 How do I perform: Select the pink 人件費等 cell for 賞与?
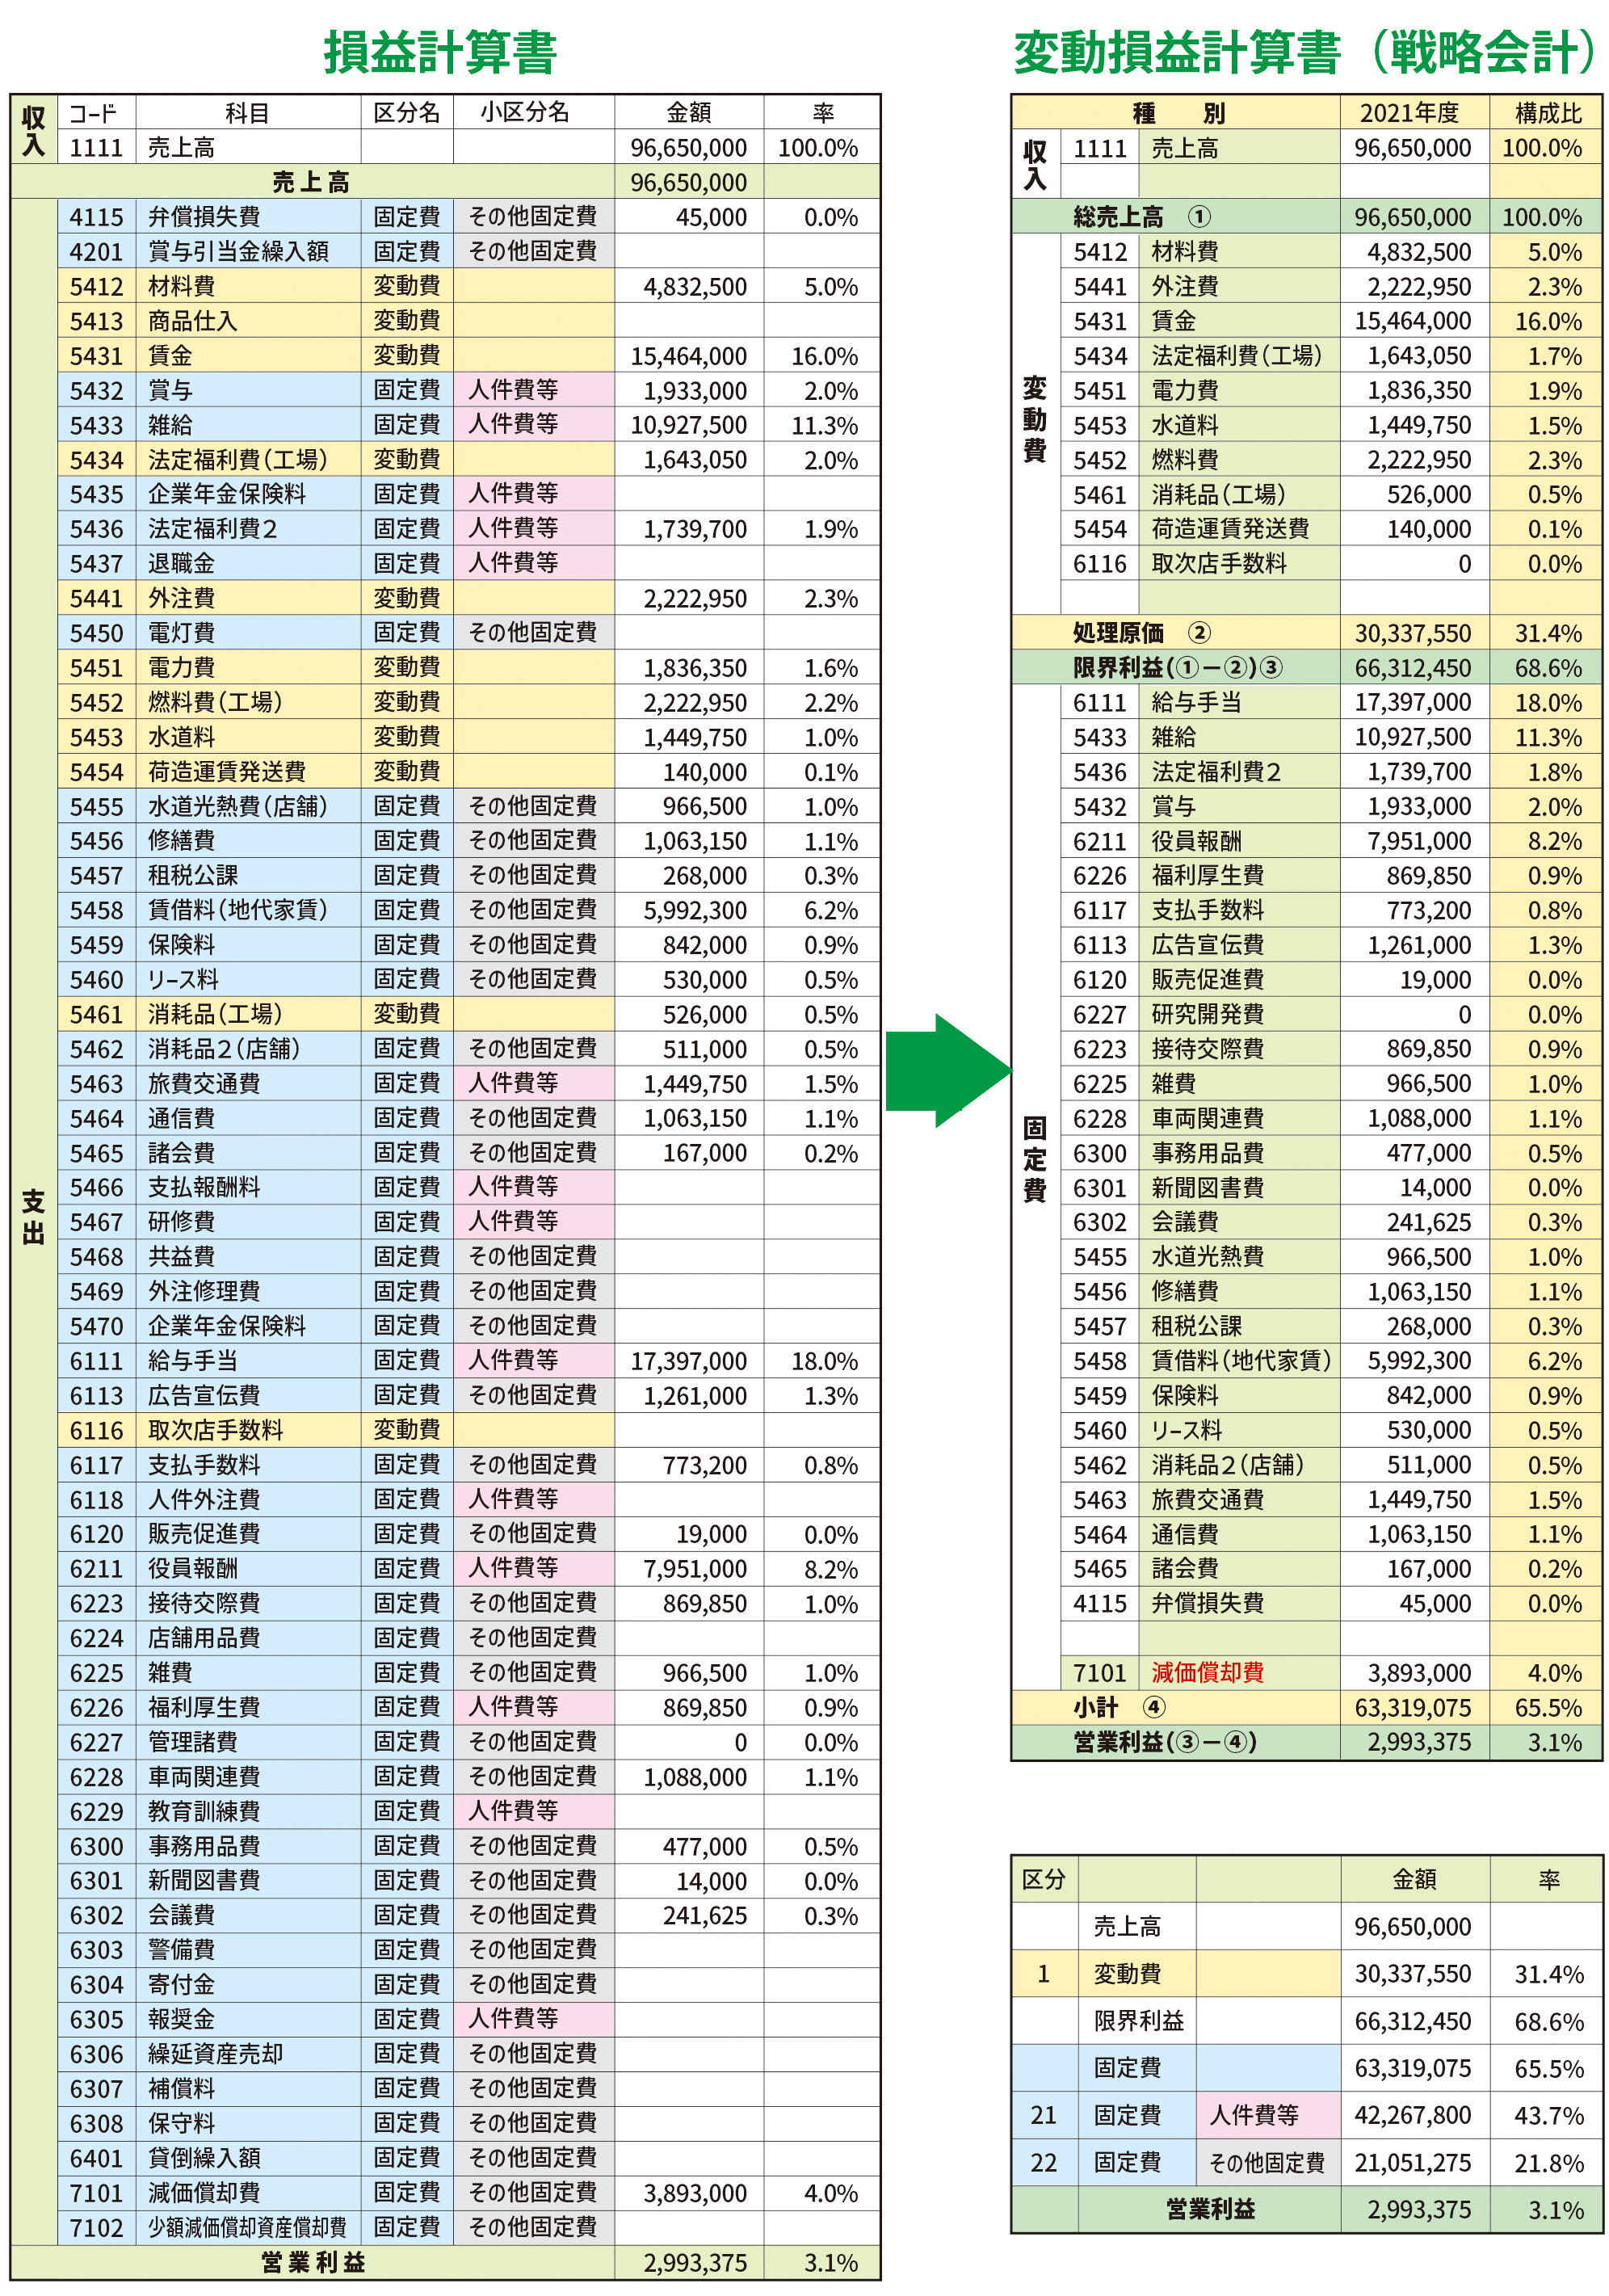click(x=532, y=390)
